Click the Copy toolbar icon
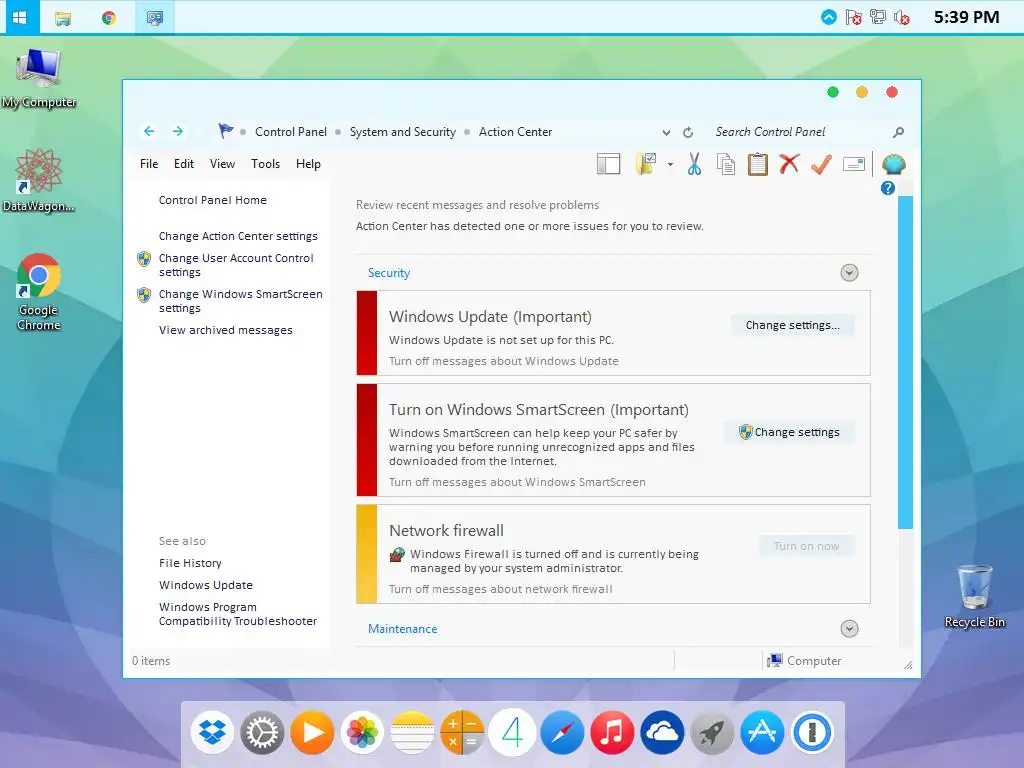This screenshot has width=1024, height=768. [726, 164]
